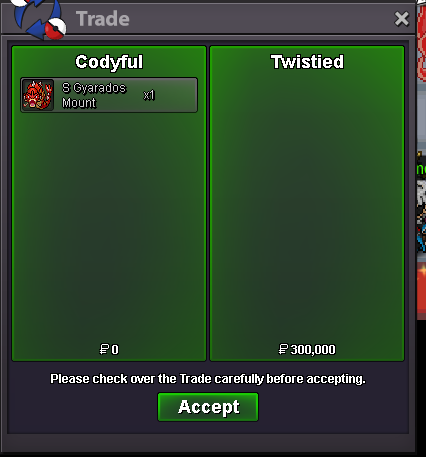Click the trade warning message text
The width and height of the screenshot is (426, 457).
tap(208, 379)
